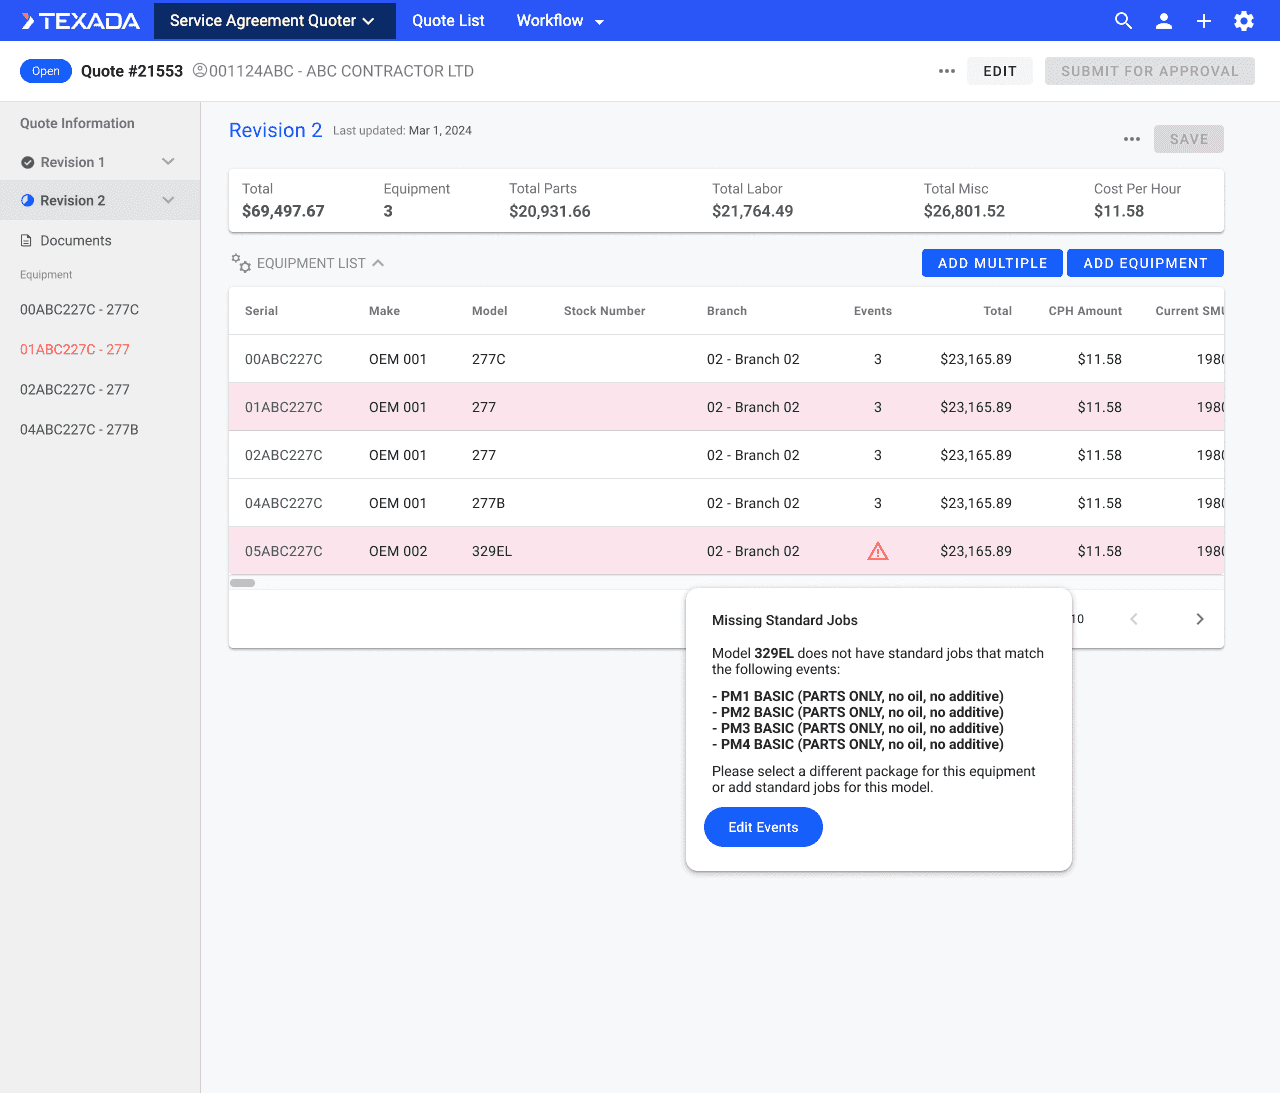
Task: Click ADD EQUIPMENT button
Action: pyautogui.click(x=1146, y=263)
